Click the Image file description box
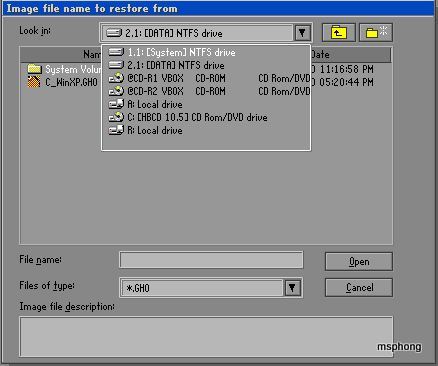Viewport: 438px width, 366px height. [206, 337]
